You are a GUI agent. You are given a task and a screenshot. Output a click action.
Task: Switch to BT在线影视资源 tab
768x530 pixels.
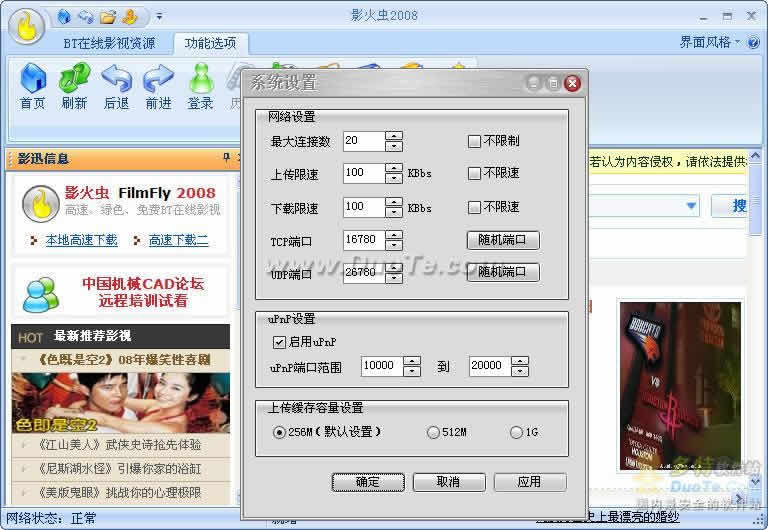[109, 43]
